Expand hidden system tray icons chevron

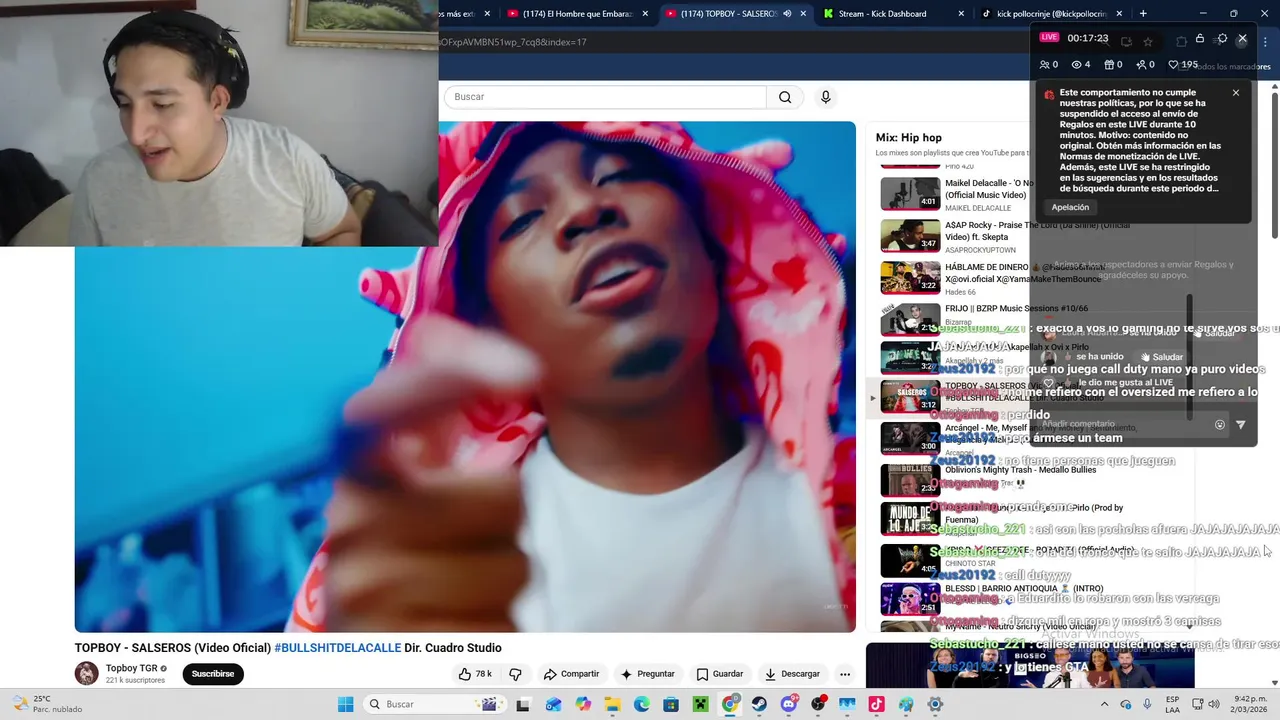point(1105,704)
